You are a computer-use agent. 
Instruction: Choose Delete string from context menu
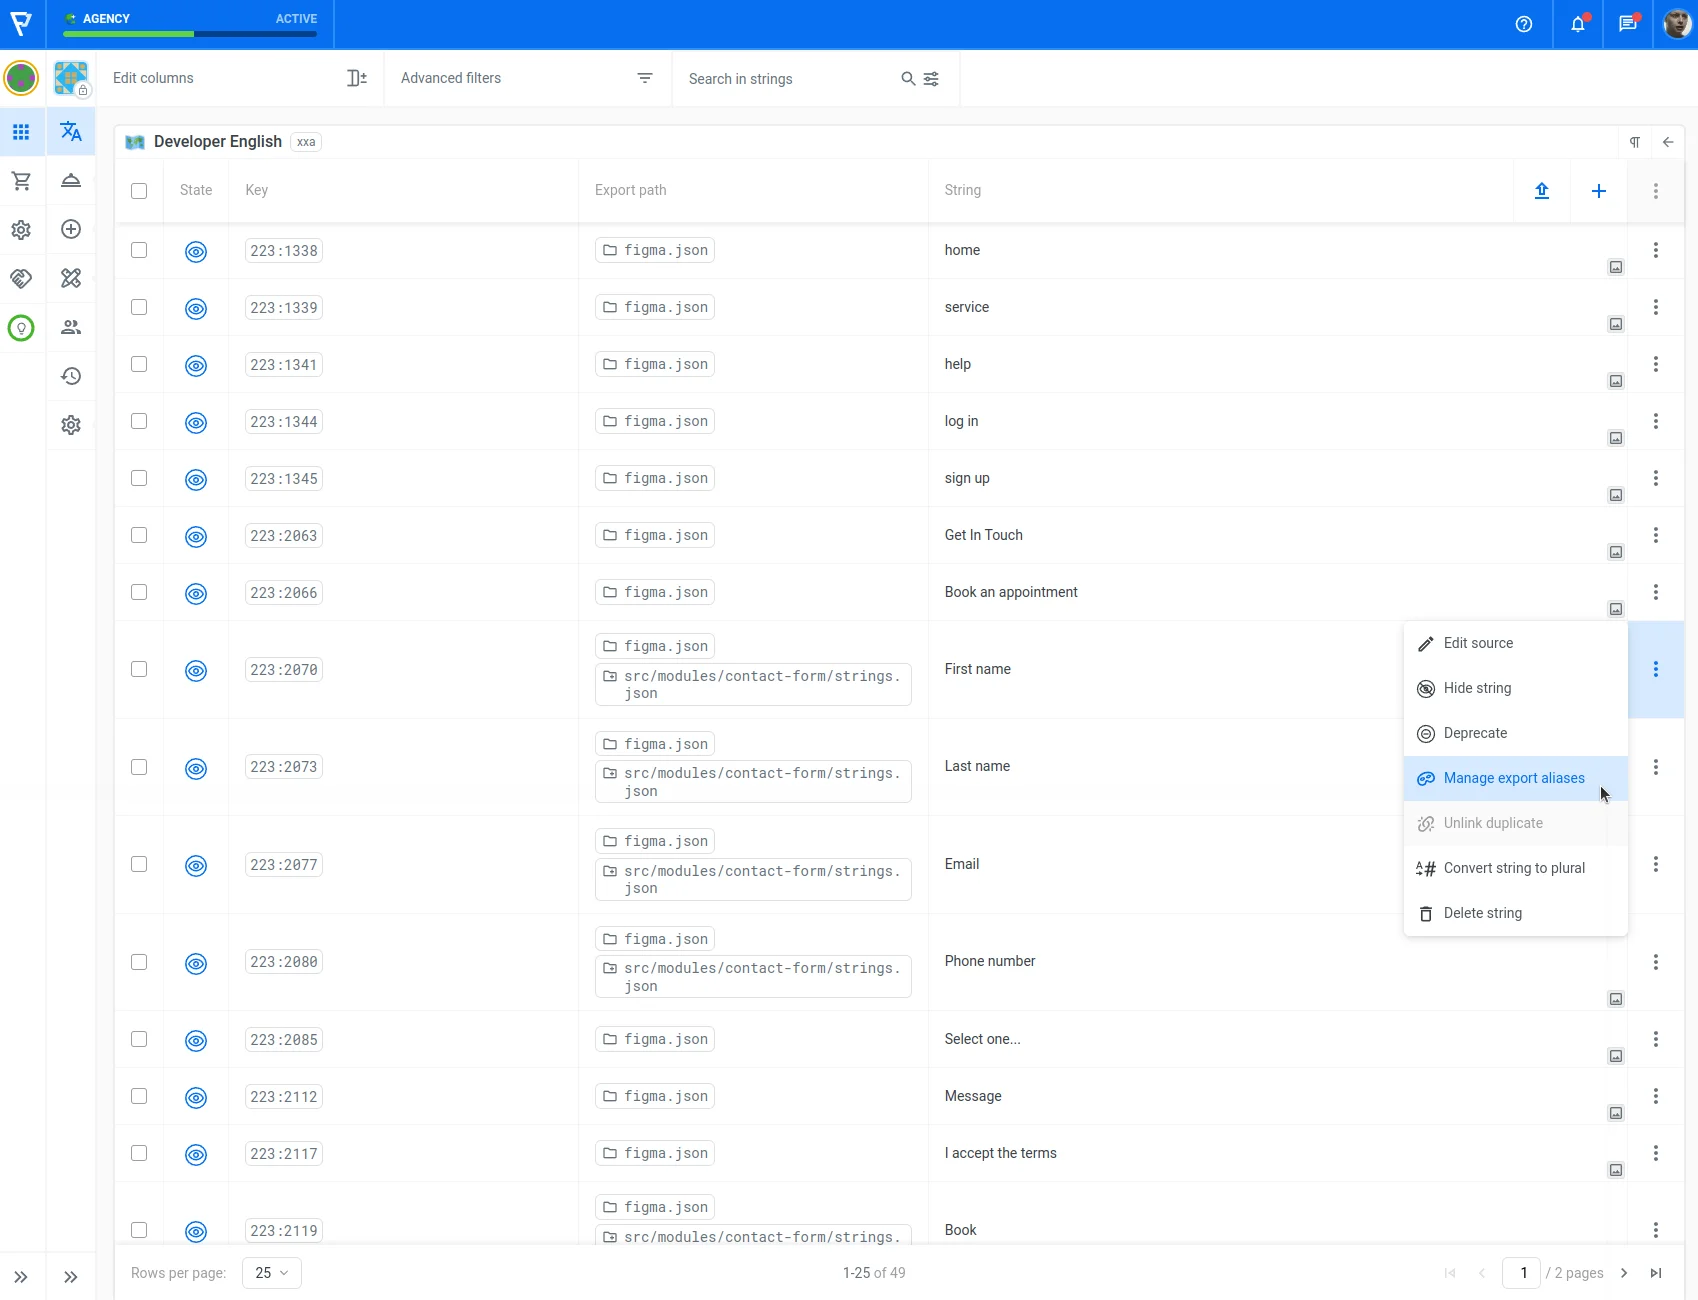click(1482, 913)
